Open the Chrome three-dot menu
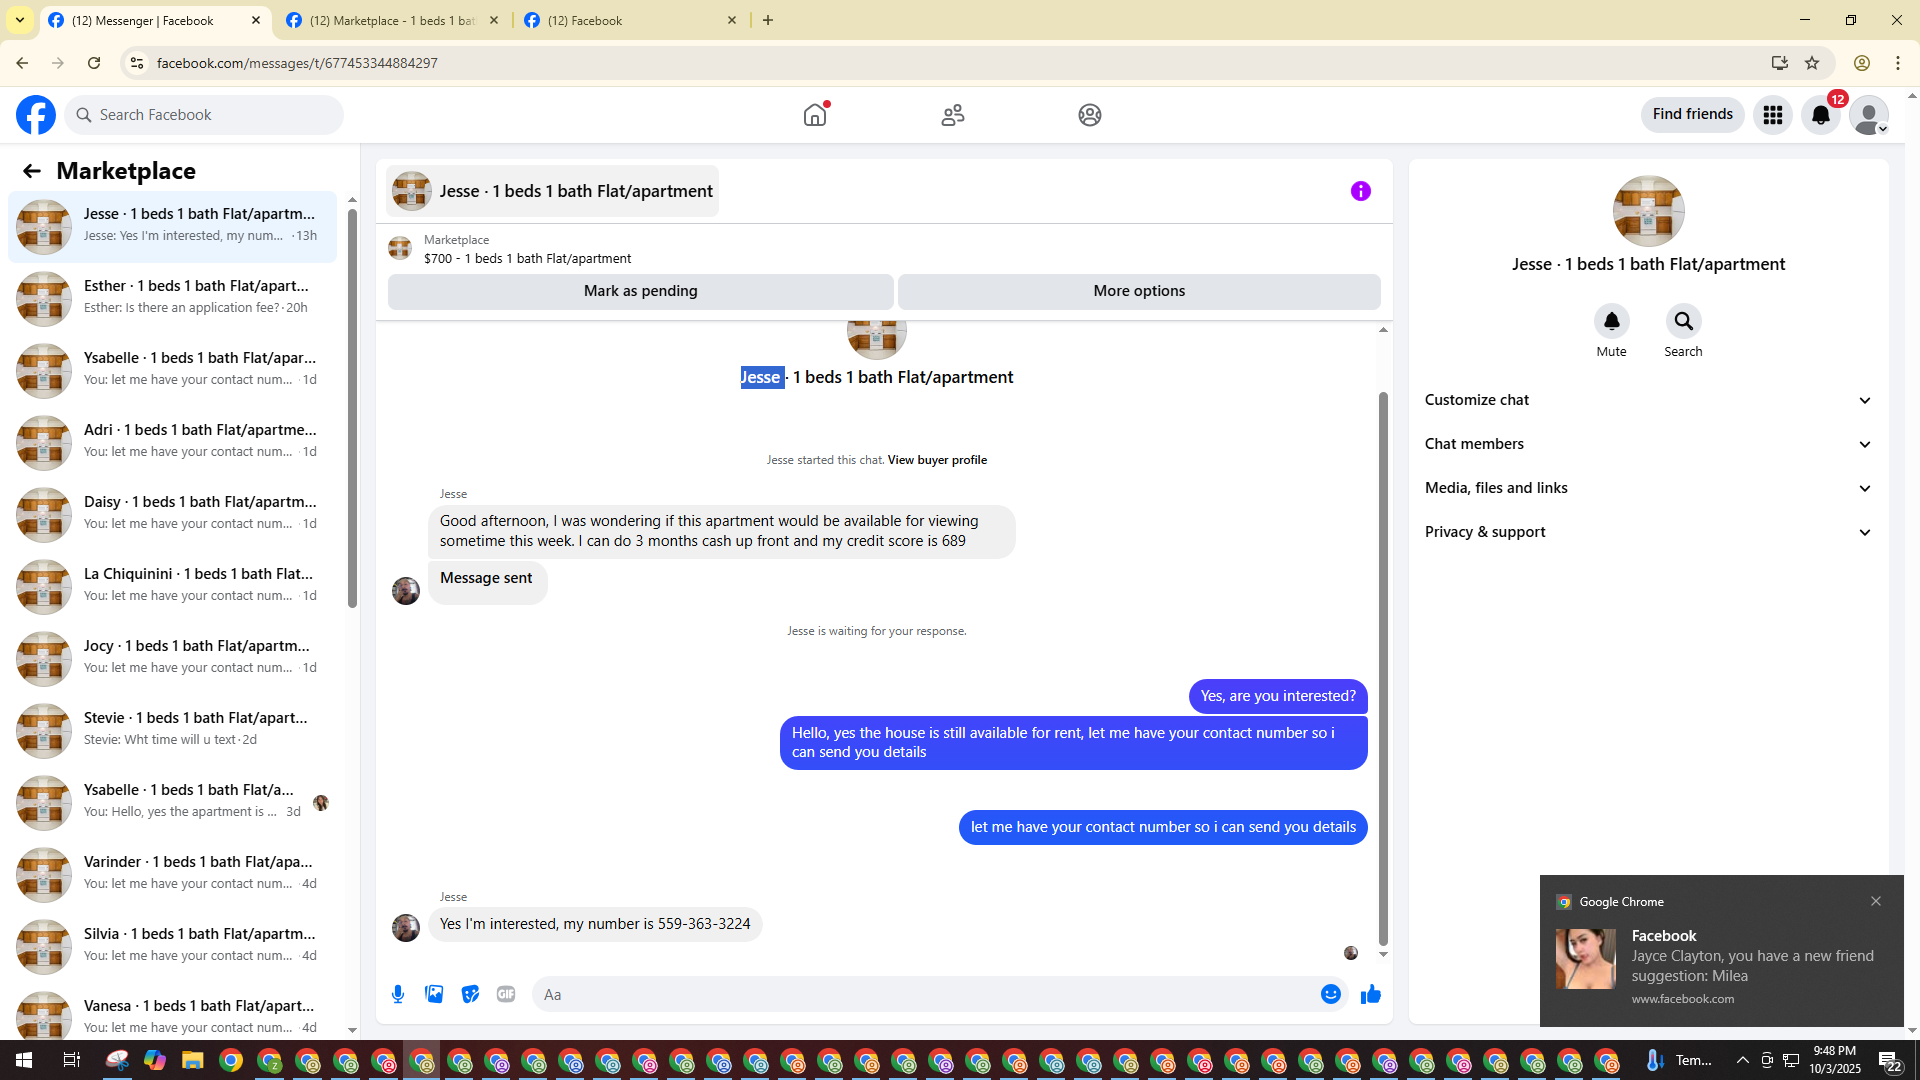This screenshot has height=1080, width=1920. [1898, 63]
